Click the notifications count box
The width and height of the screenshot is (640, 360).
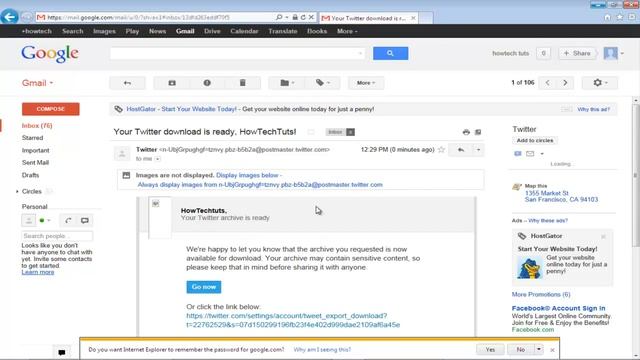(543, 53)
